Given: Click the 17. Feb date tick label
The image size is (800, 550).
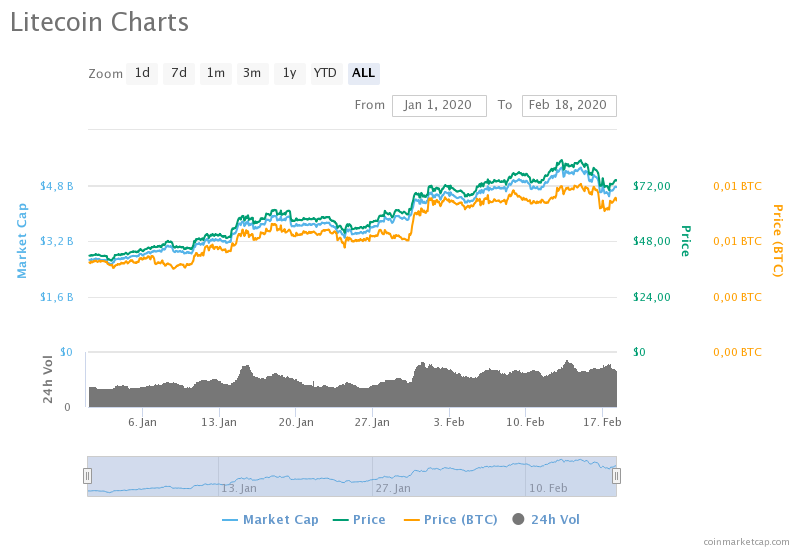Looking at the screenshot, I should [603, 422].
